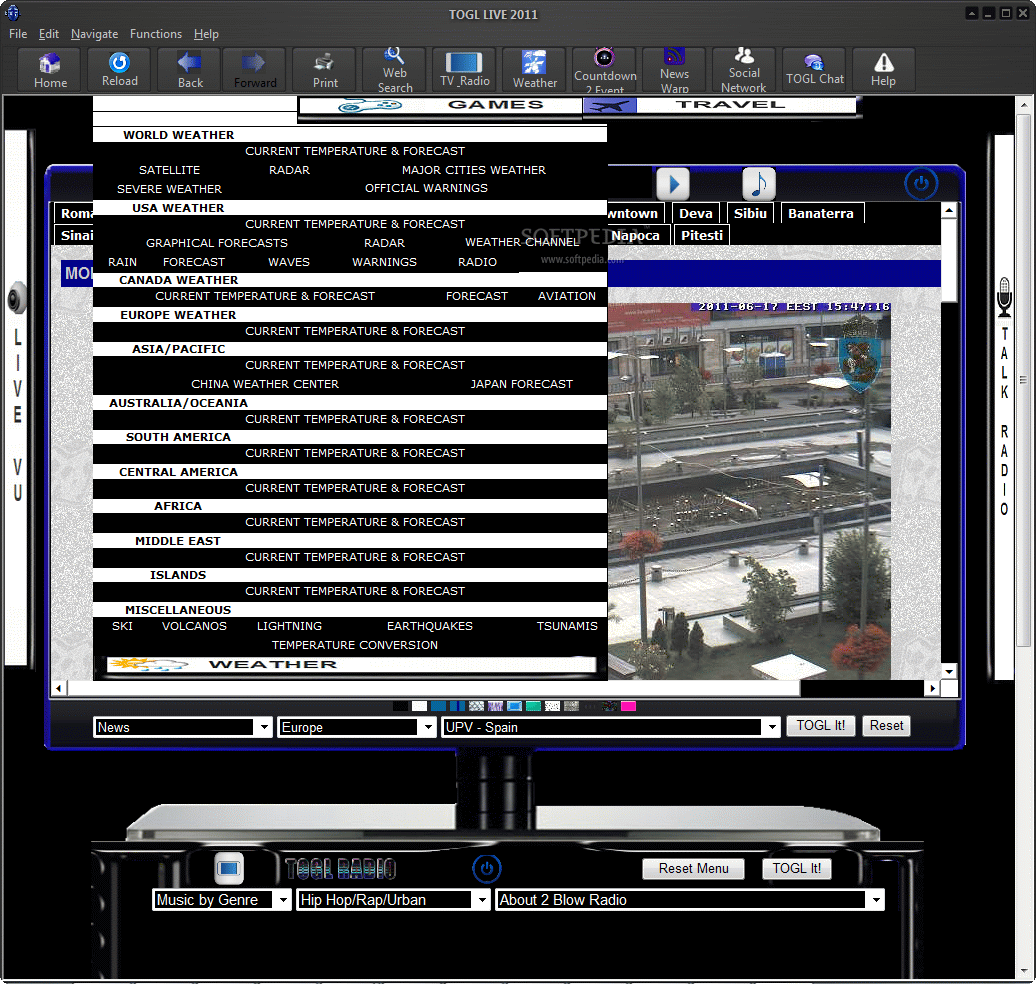Print the page

[324, 70]
